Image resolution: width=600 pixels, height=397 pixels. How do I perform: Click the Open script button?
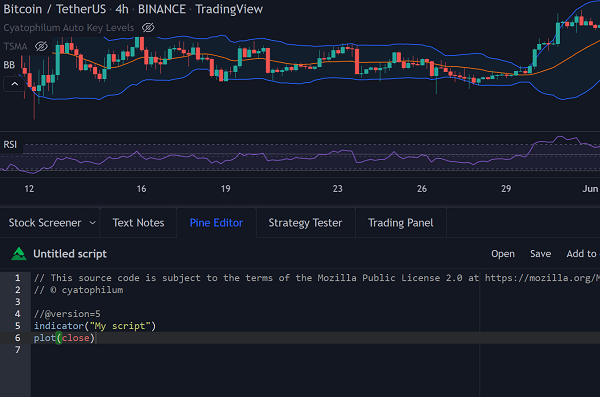pyautogui.click(x=503, y=254)
